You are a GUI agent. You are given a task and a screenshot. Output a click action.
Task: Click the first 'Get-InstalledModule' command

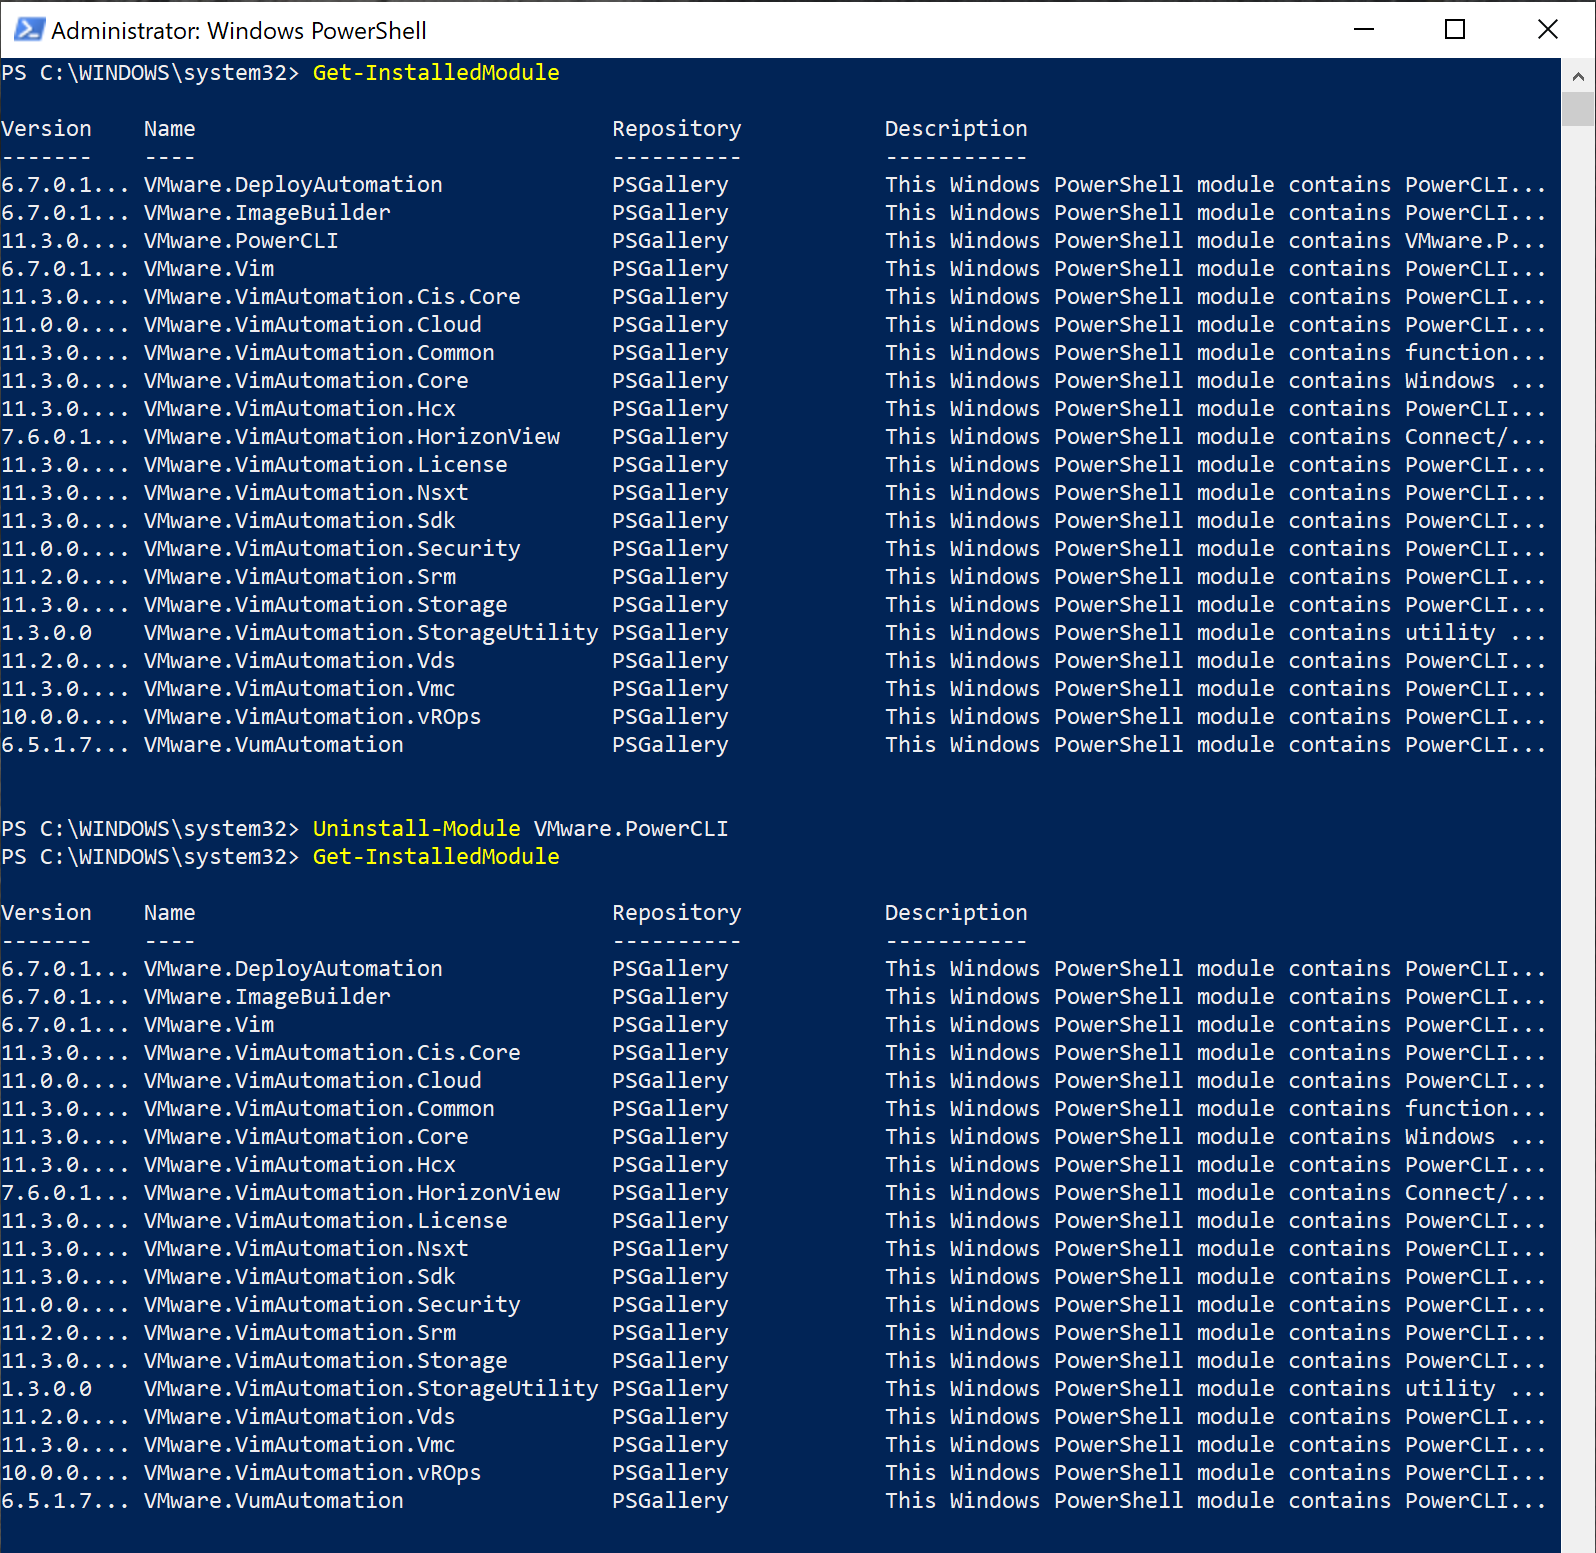click(x=436, y=73)
